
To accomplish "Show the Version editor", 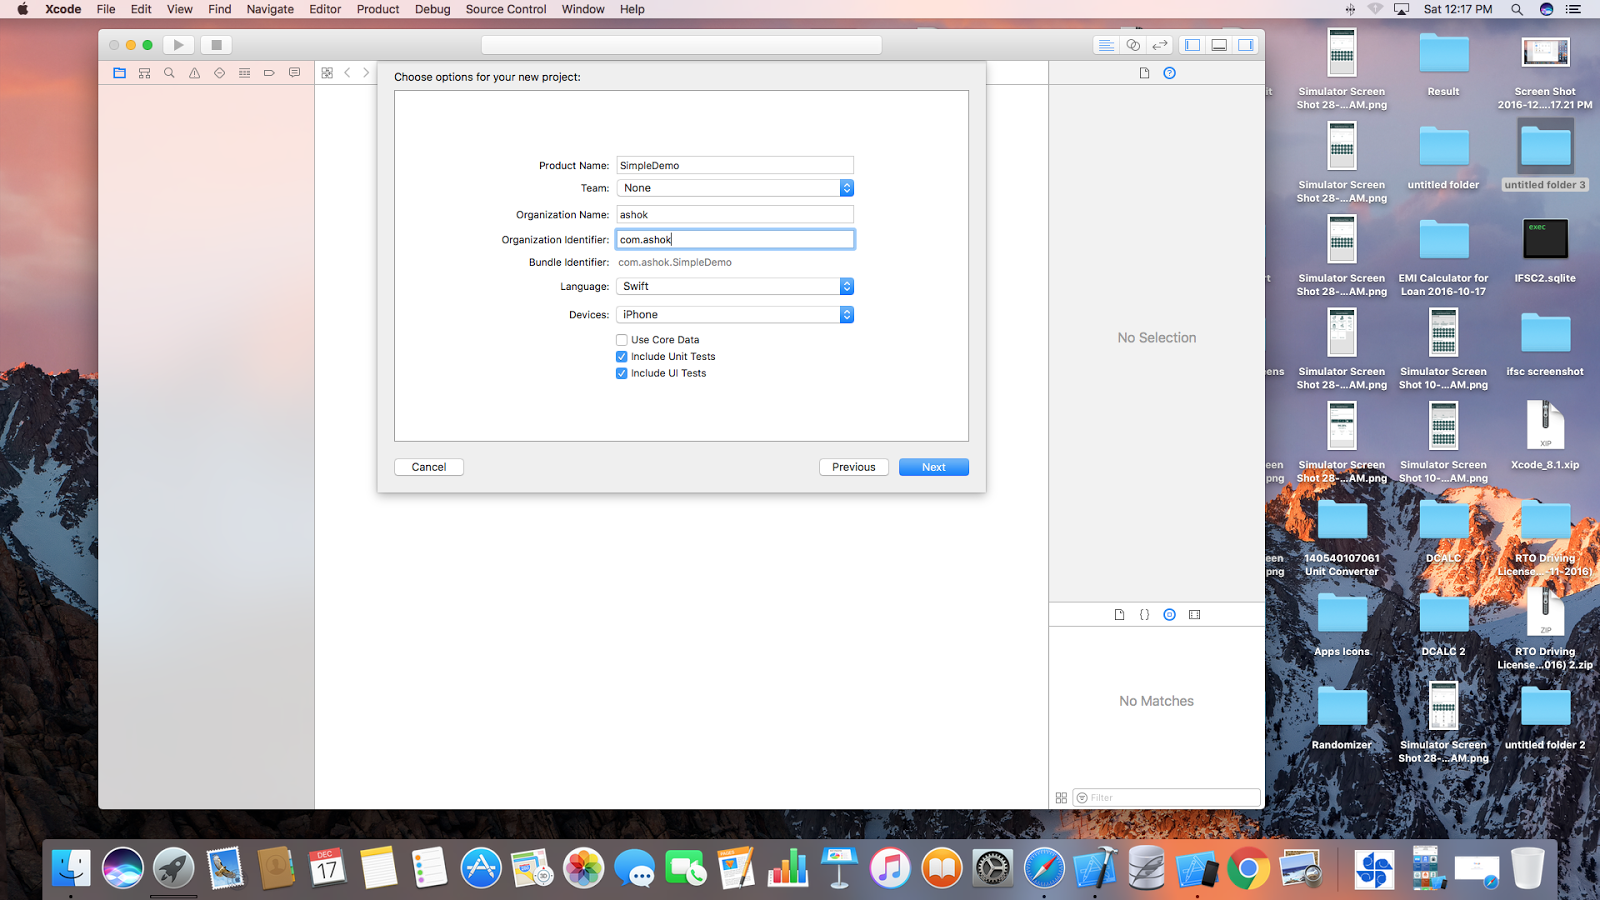I will click(1160, 45).
